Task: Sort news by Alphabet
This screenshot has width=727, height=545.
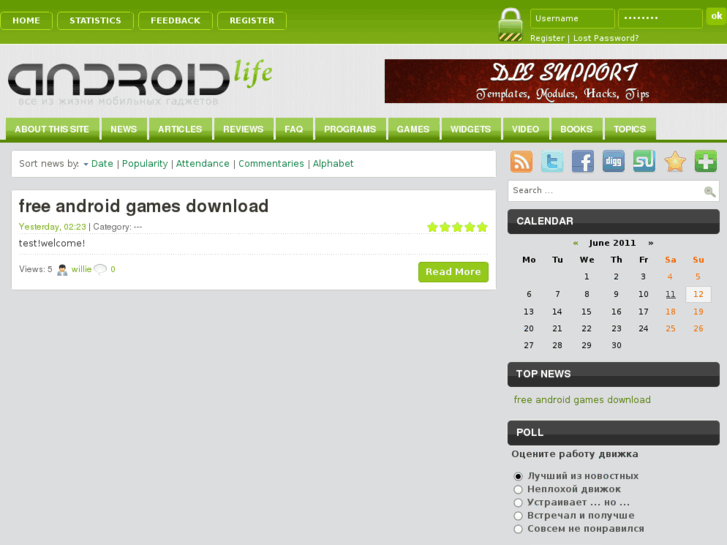Action: point(333,163)
